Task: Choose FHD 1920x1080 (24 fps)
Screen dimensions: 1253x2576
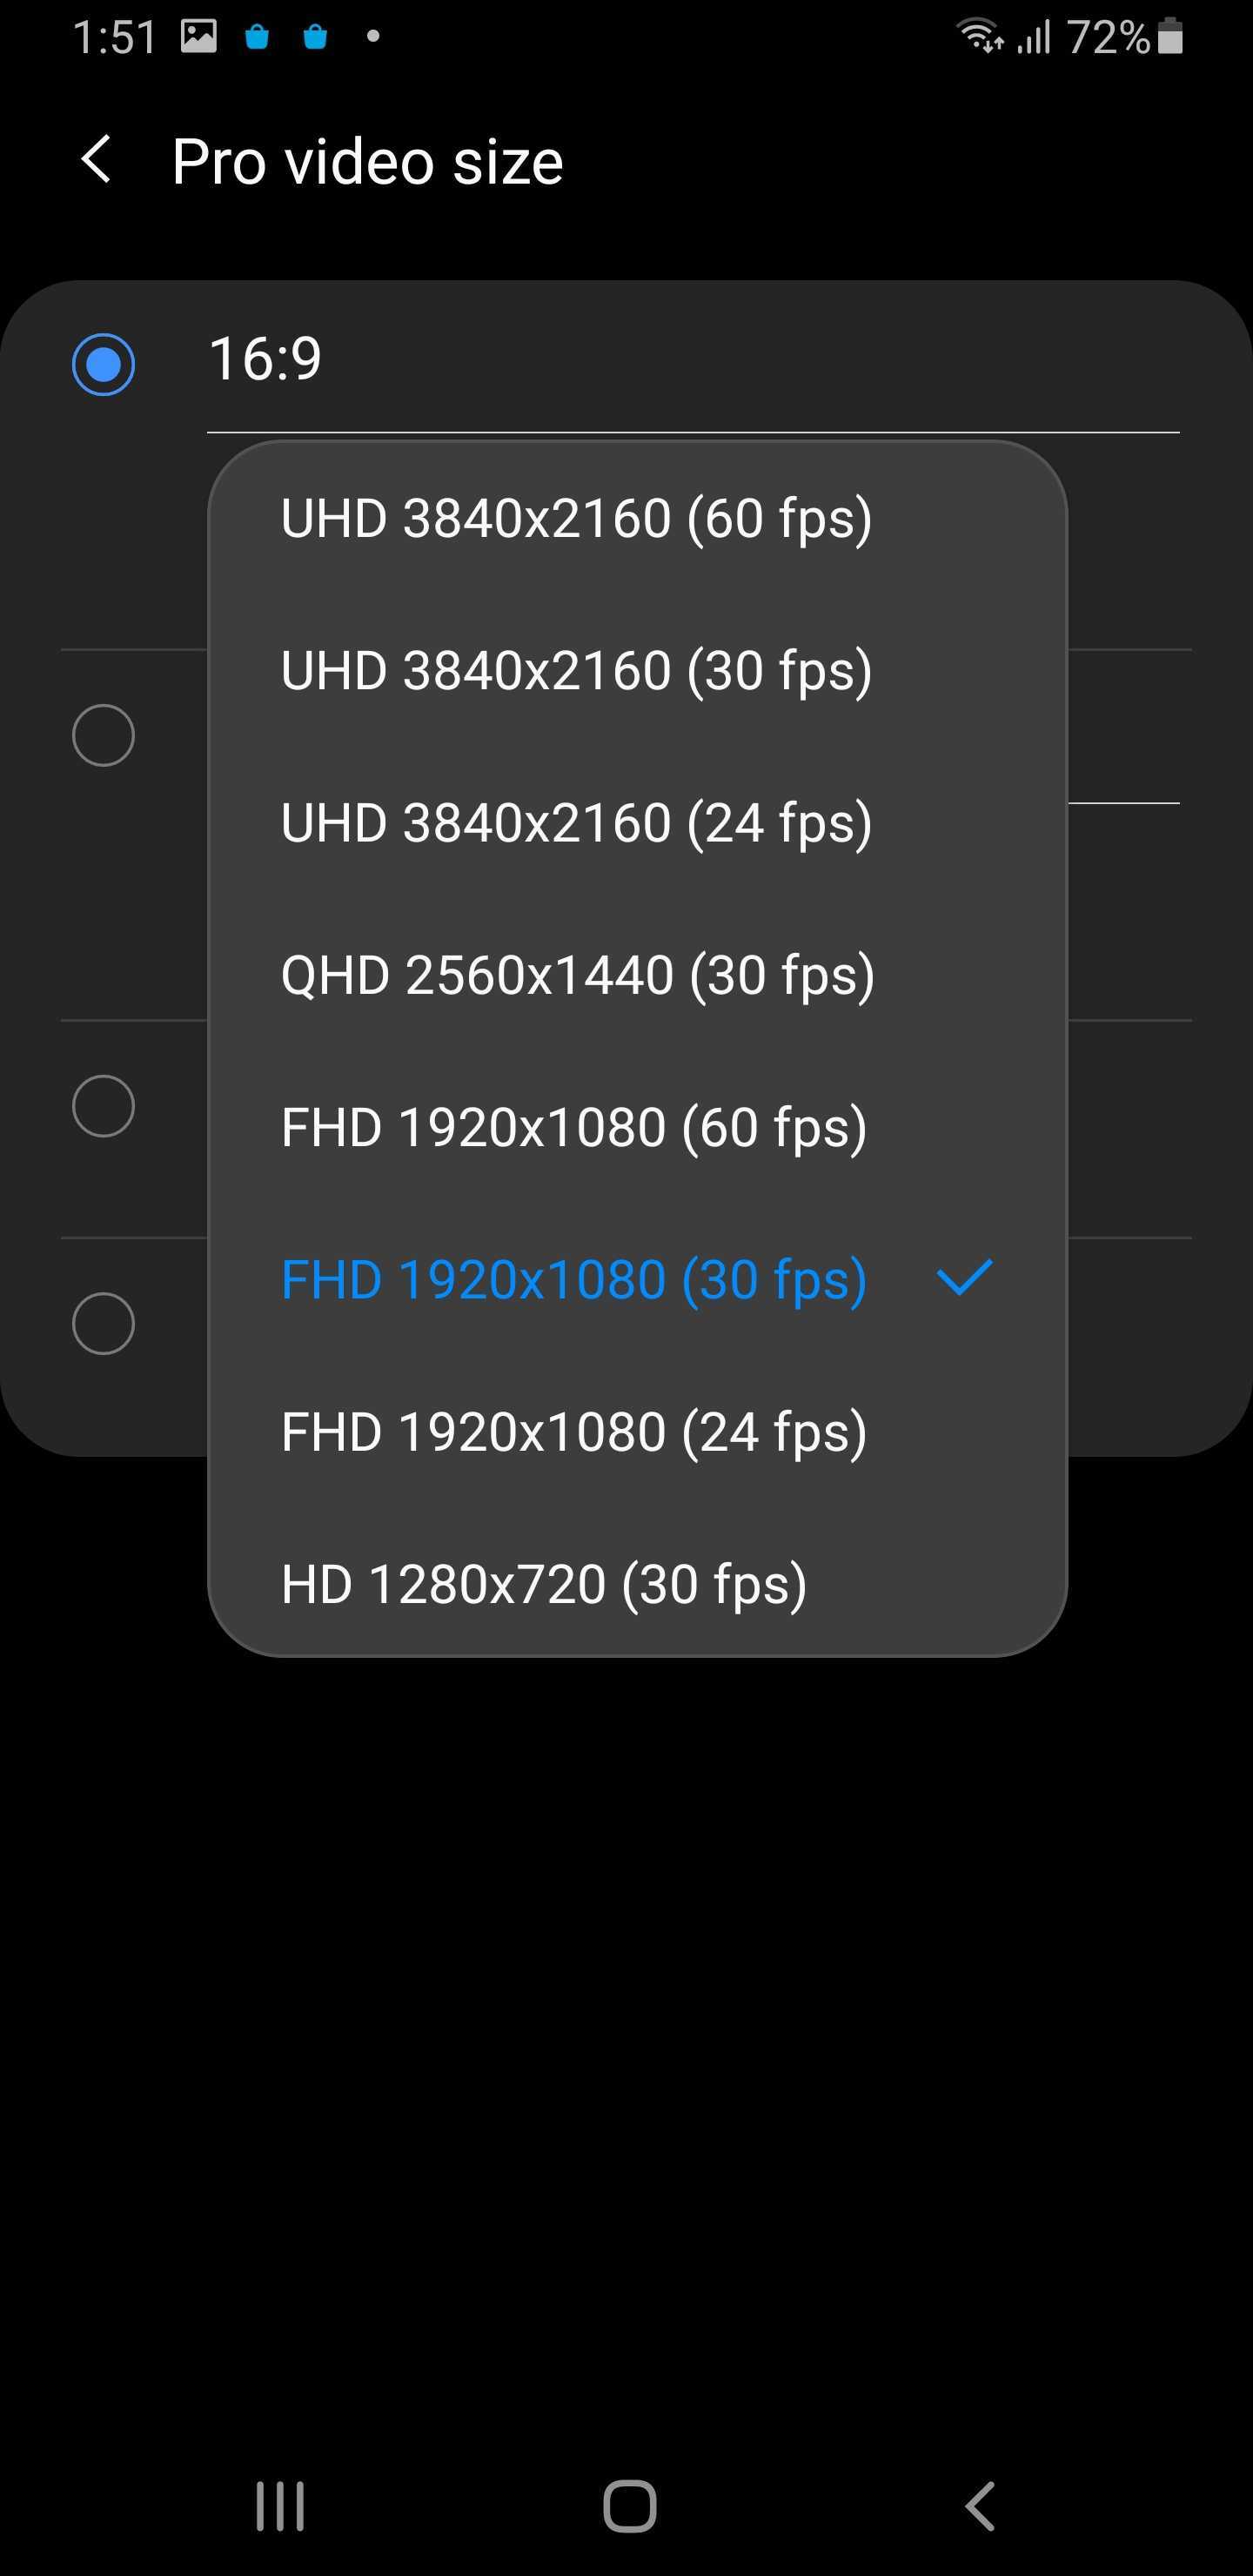Action: (x=574, y=1432)
